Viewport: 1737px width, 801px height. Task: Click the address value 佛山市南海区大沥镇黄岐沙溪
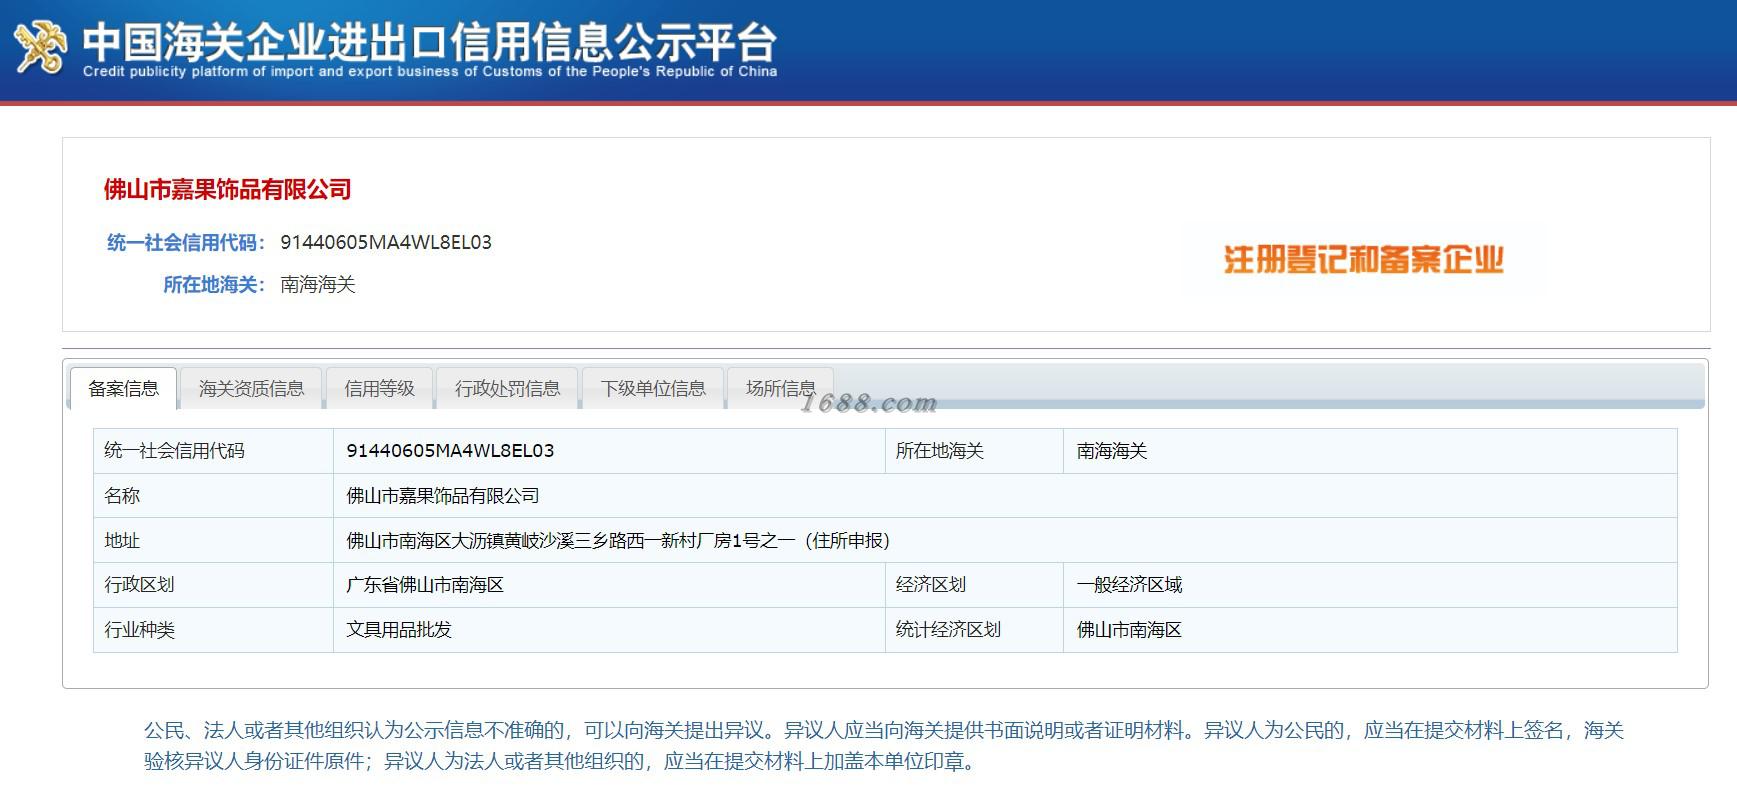click(617, 540)
